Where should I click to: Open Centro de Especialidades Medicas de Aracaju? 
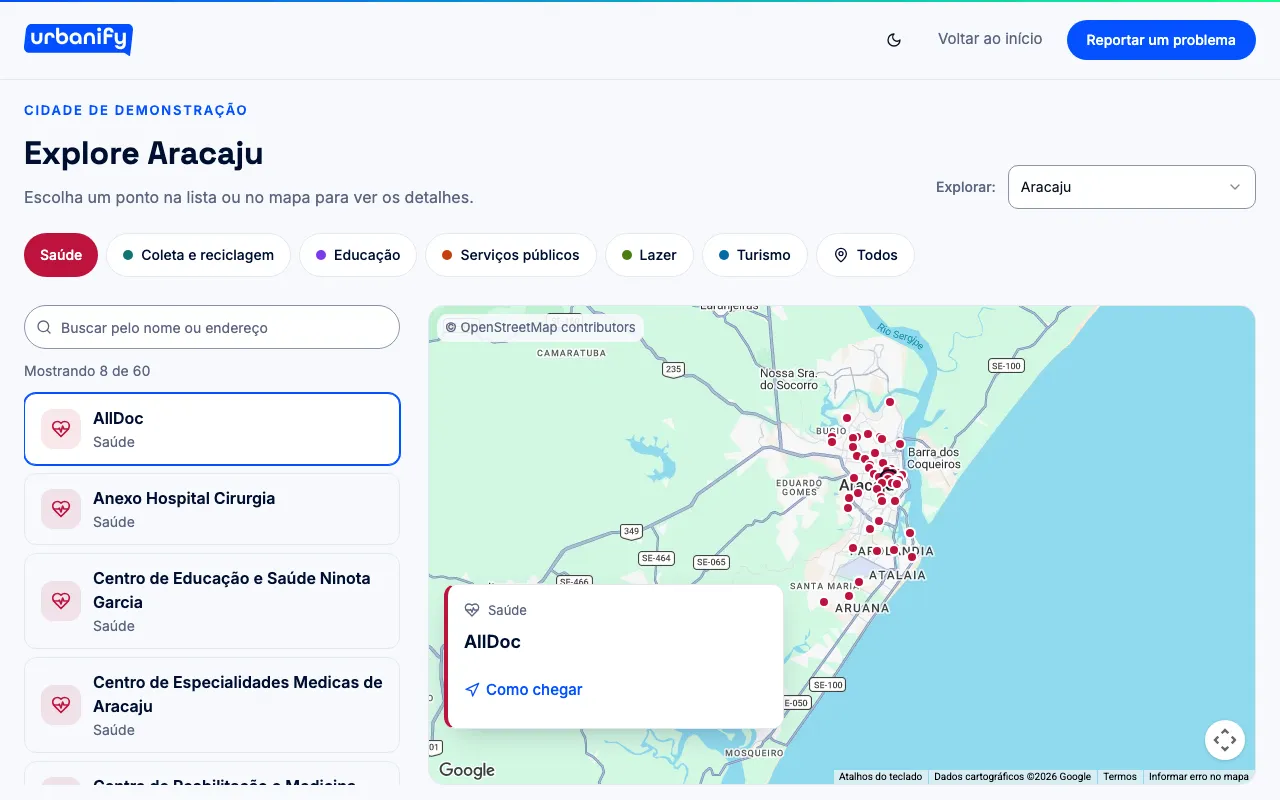(212, 705)
